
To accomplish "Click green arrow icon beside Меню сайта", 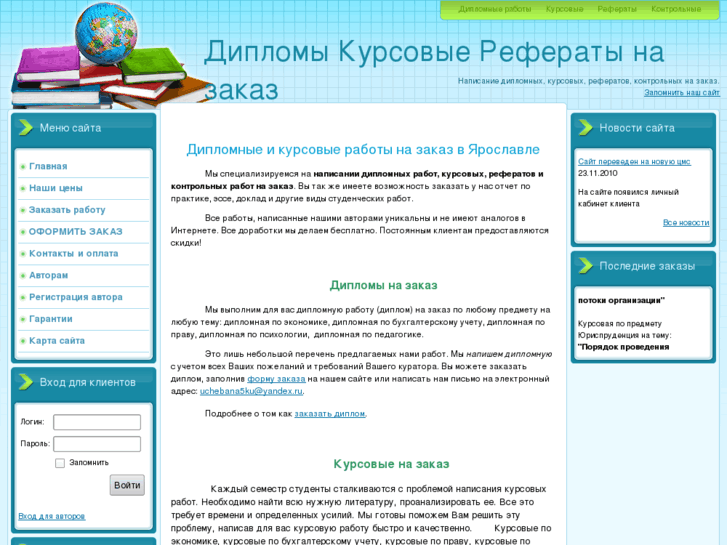I will (x=26, y=128).
